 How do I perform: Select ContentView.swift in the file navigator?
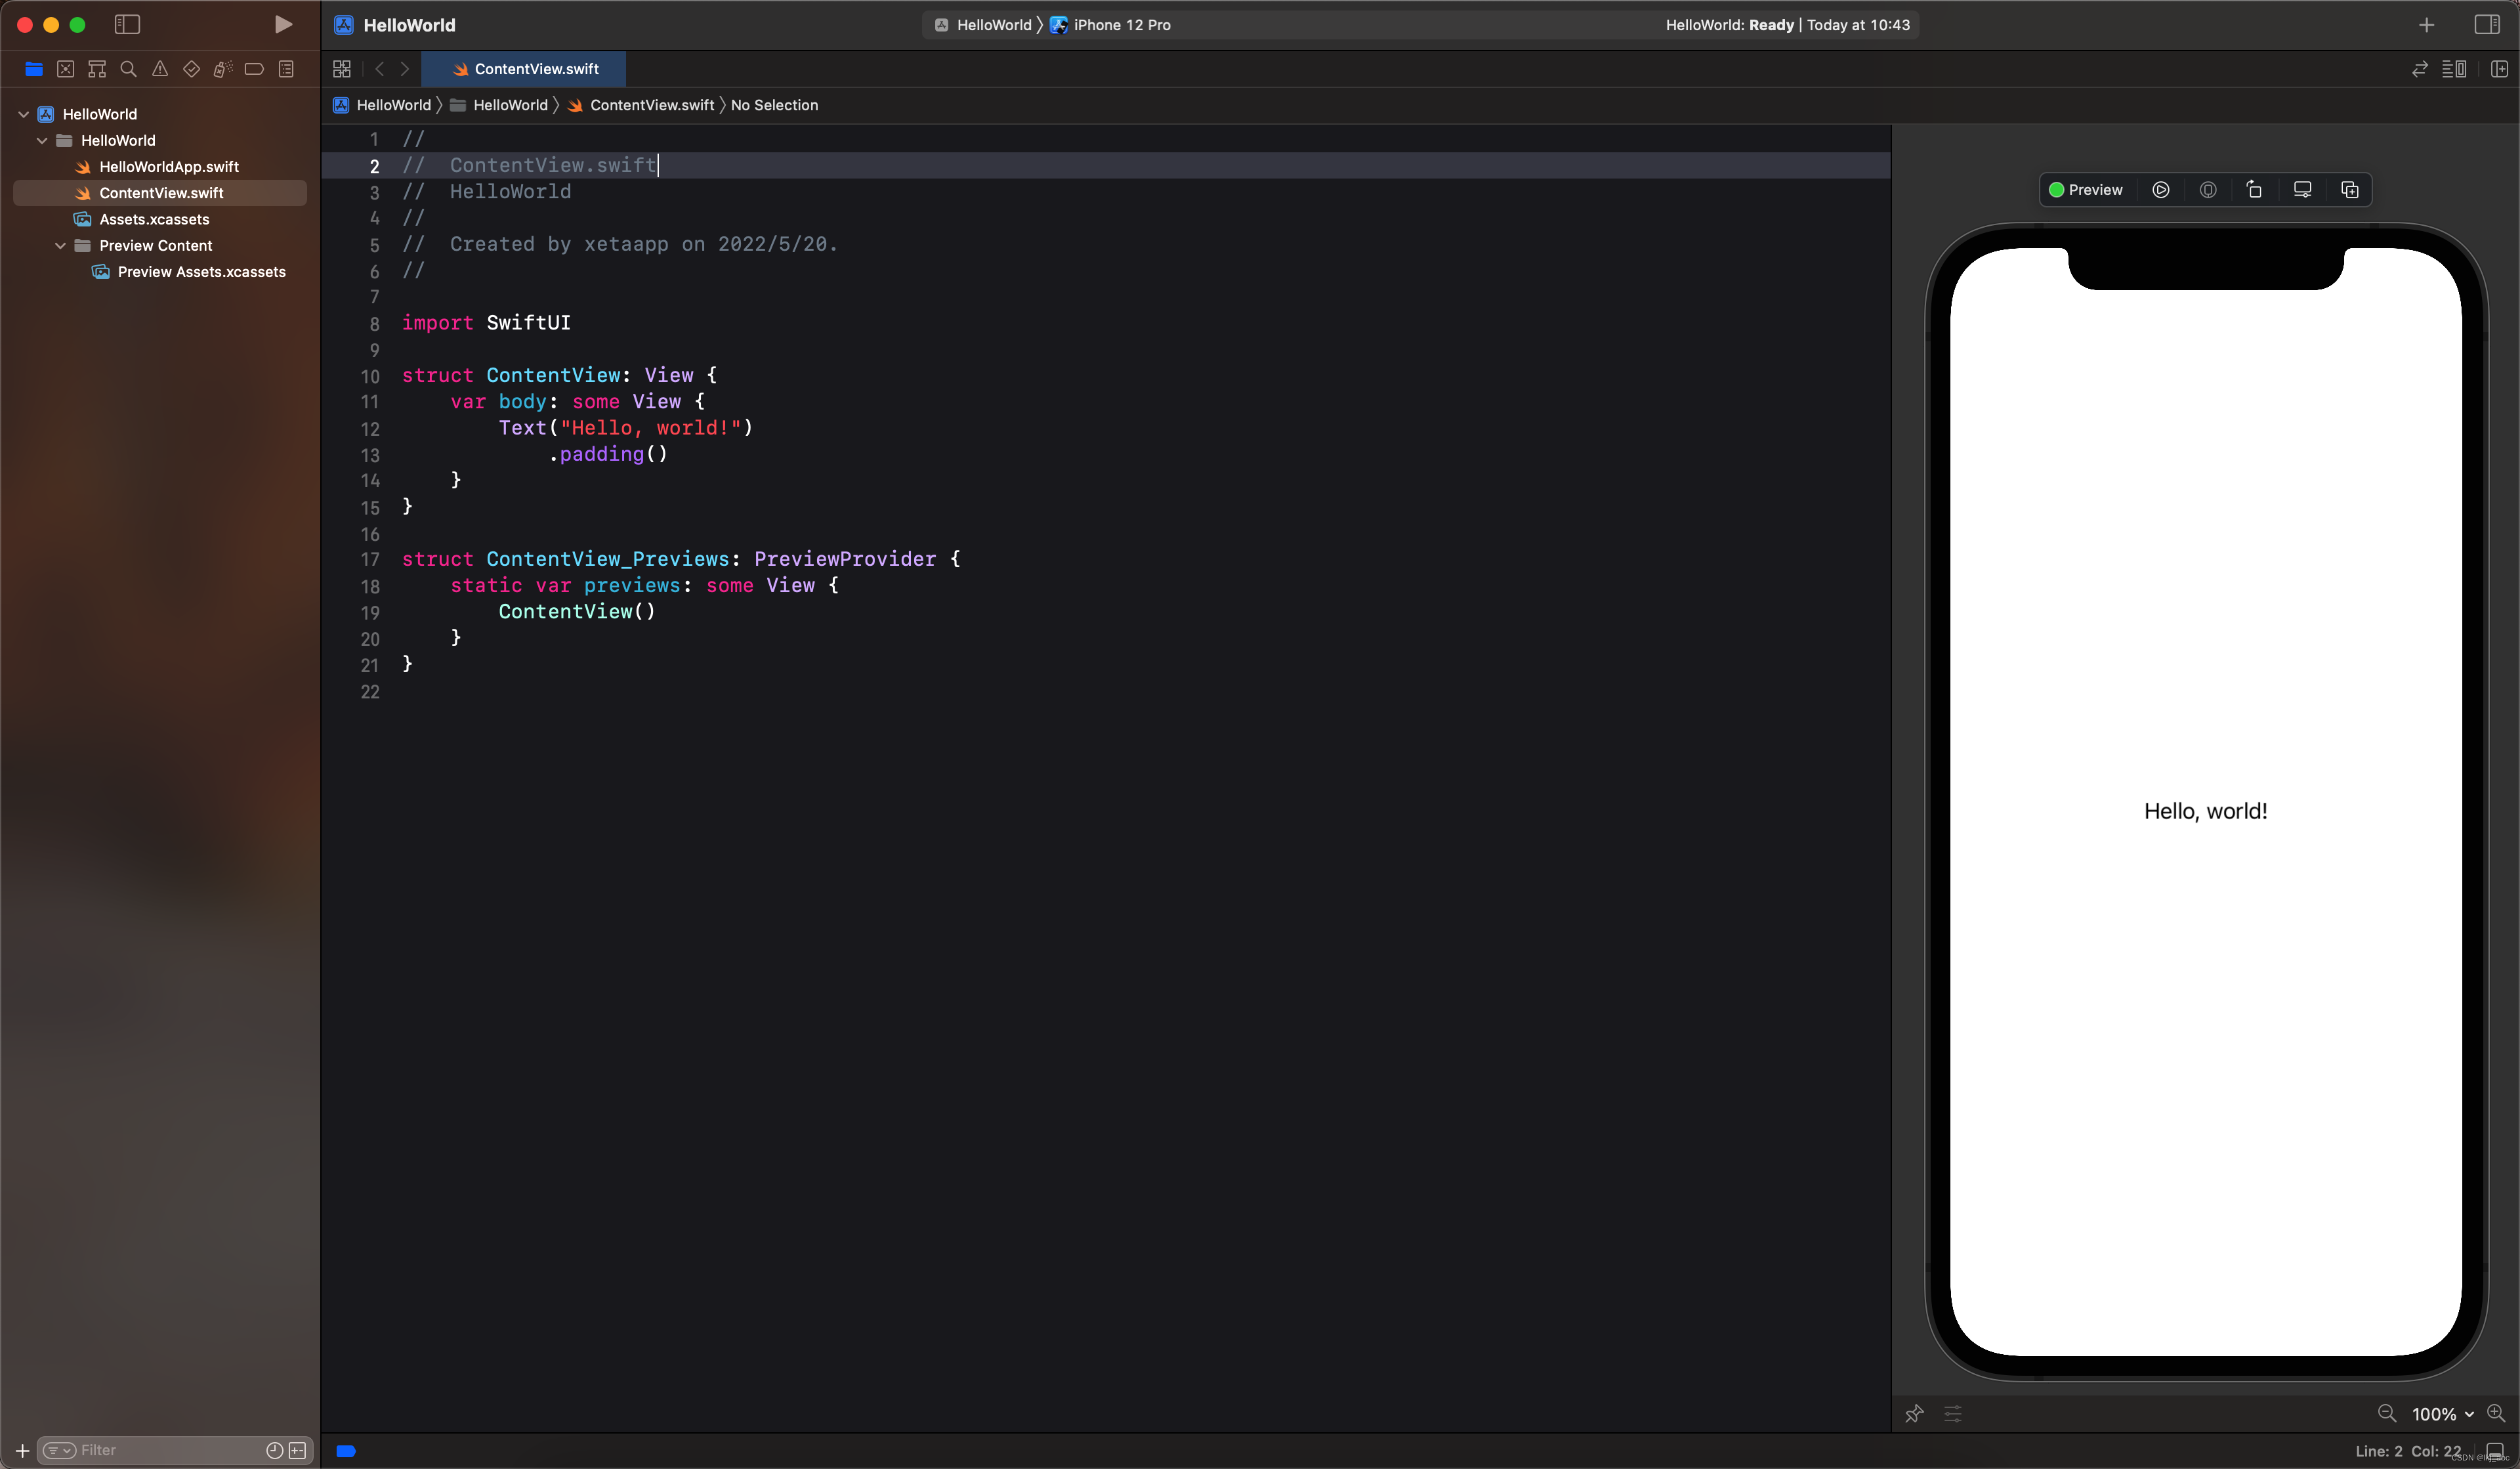tap(161, 192)
